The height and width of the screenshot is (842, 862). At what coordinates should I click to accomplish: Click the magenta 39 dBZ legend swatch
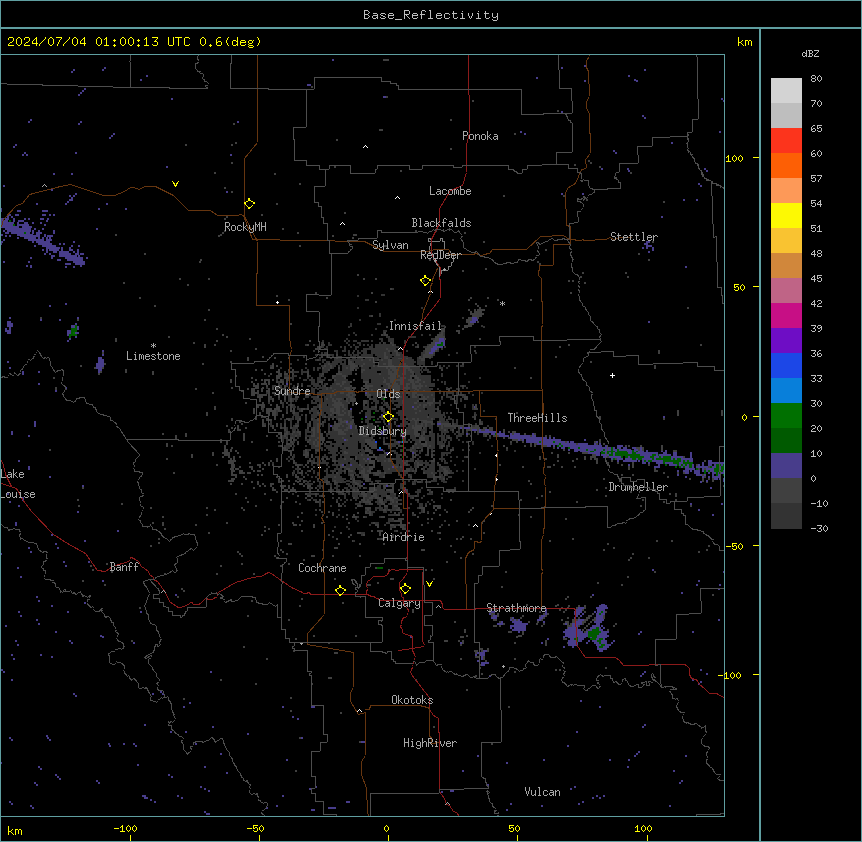click(x=786, y=315)
